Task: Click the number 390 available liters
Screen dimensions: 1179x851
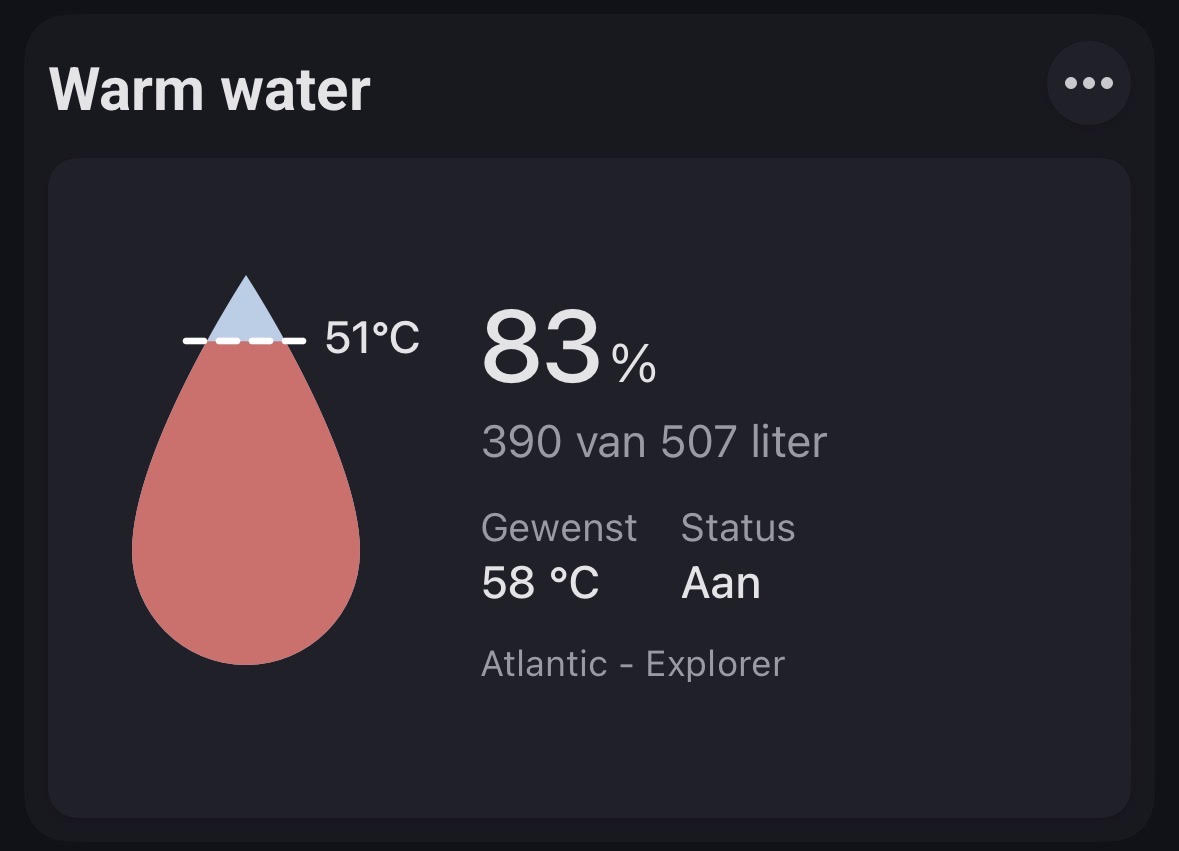Action: click(522, 441)
